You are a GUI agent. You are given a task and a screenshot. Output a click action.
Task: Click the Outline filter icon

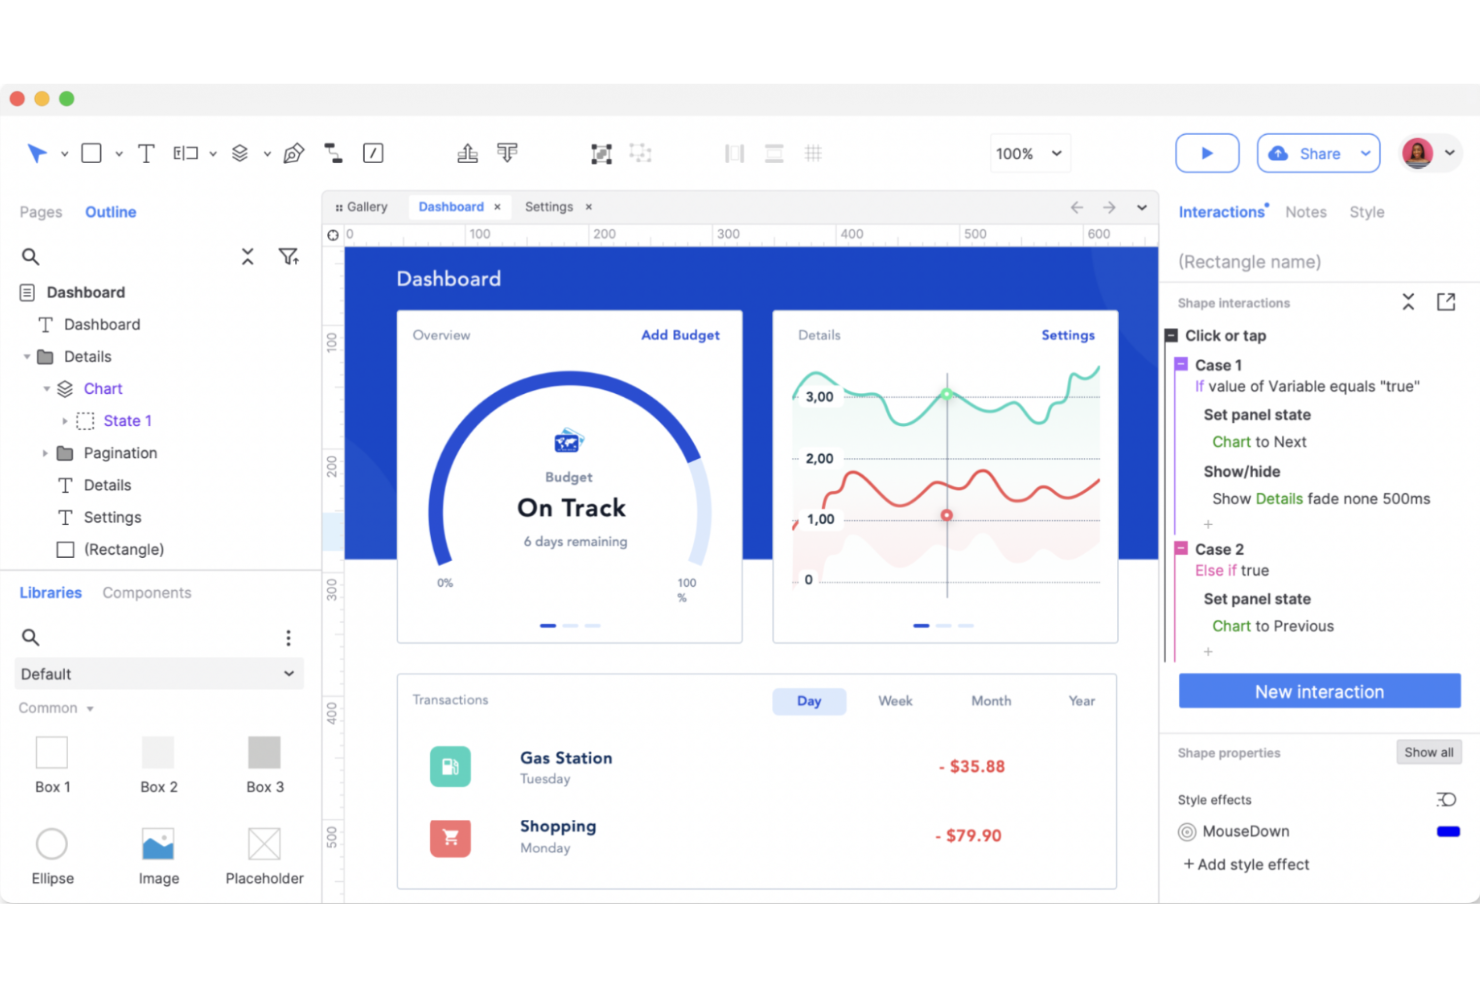click(x=289, y=257)
